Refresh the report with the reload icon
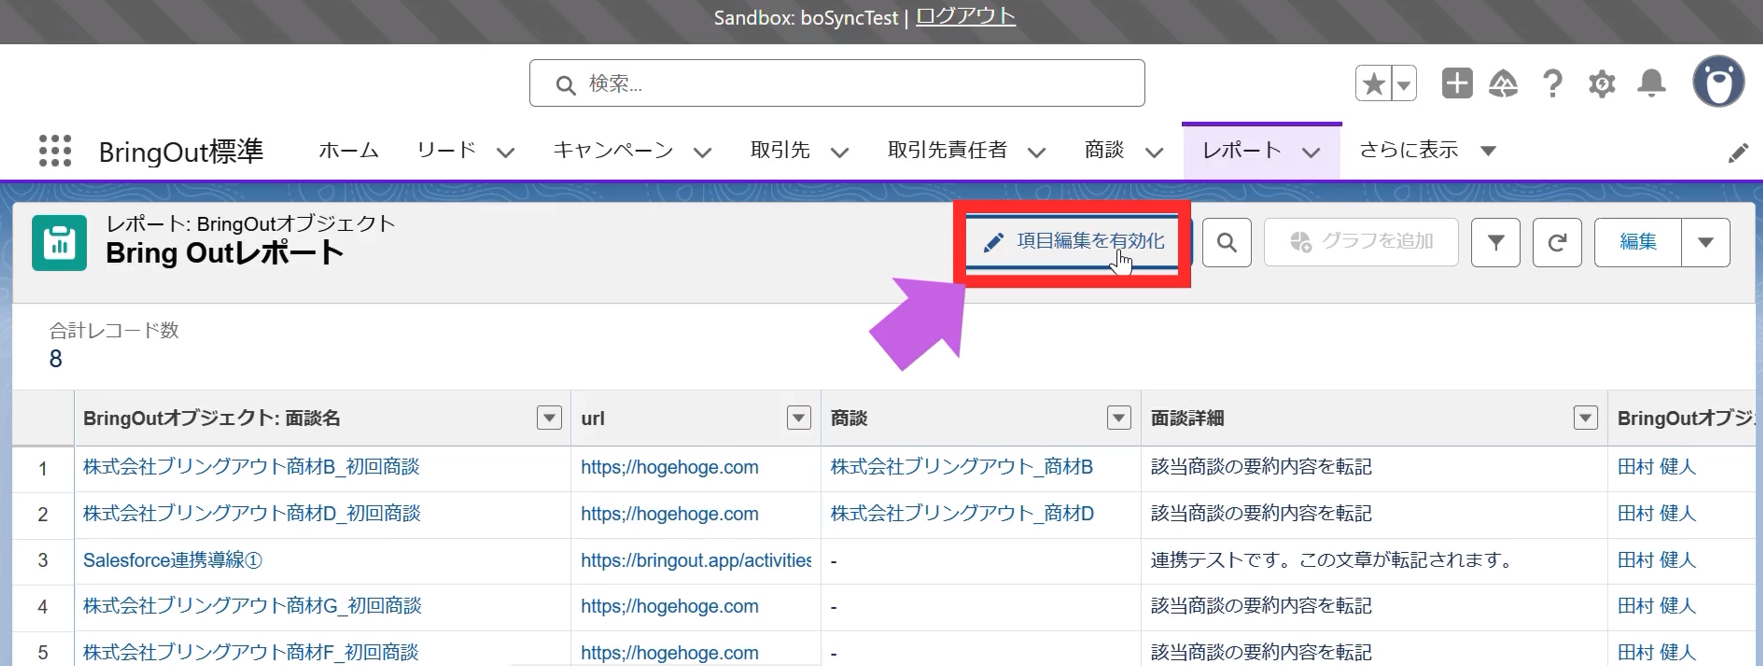The height and width of the screenshot is (666, 1763). coord(1557,242)
